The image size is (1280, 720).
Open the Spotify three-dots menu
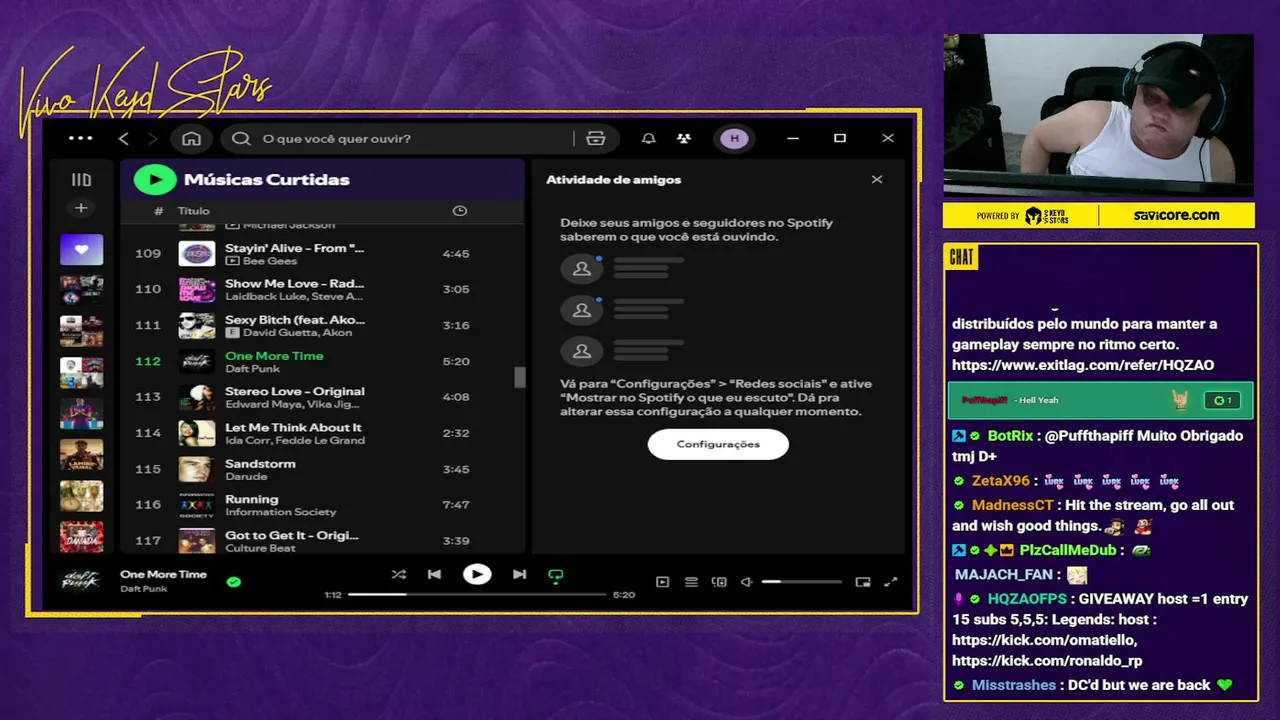(x=80, y=138)
